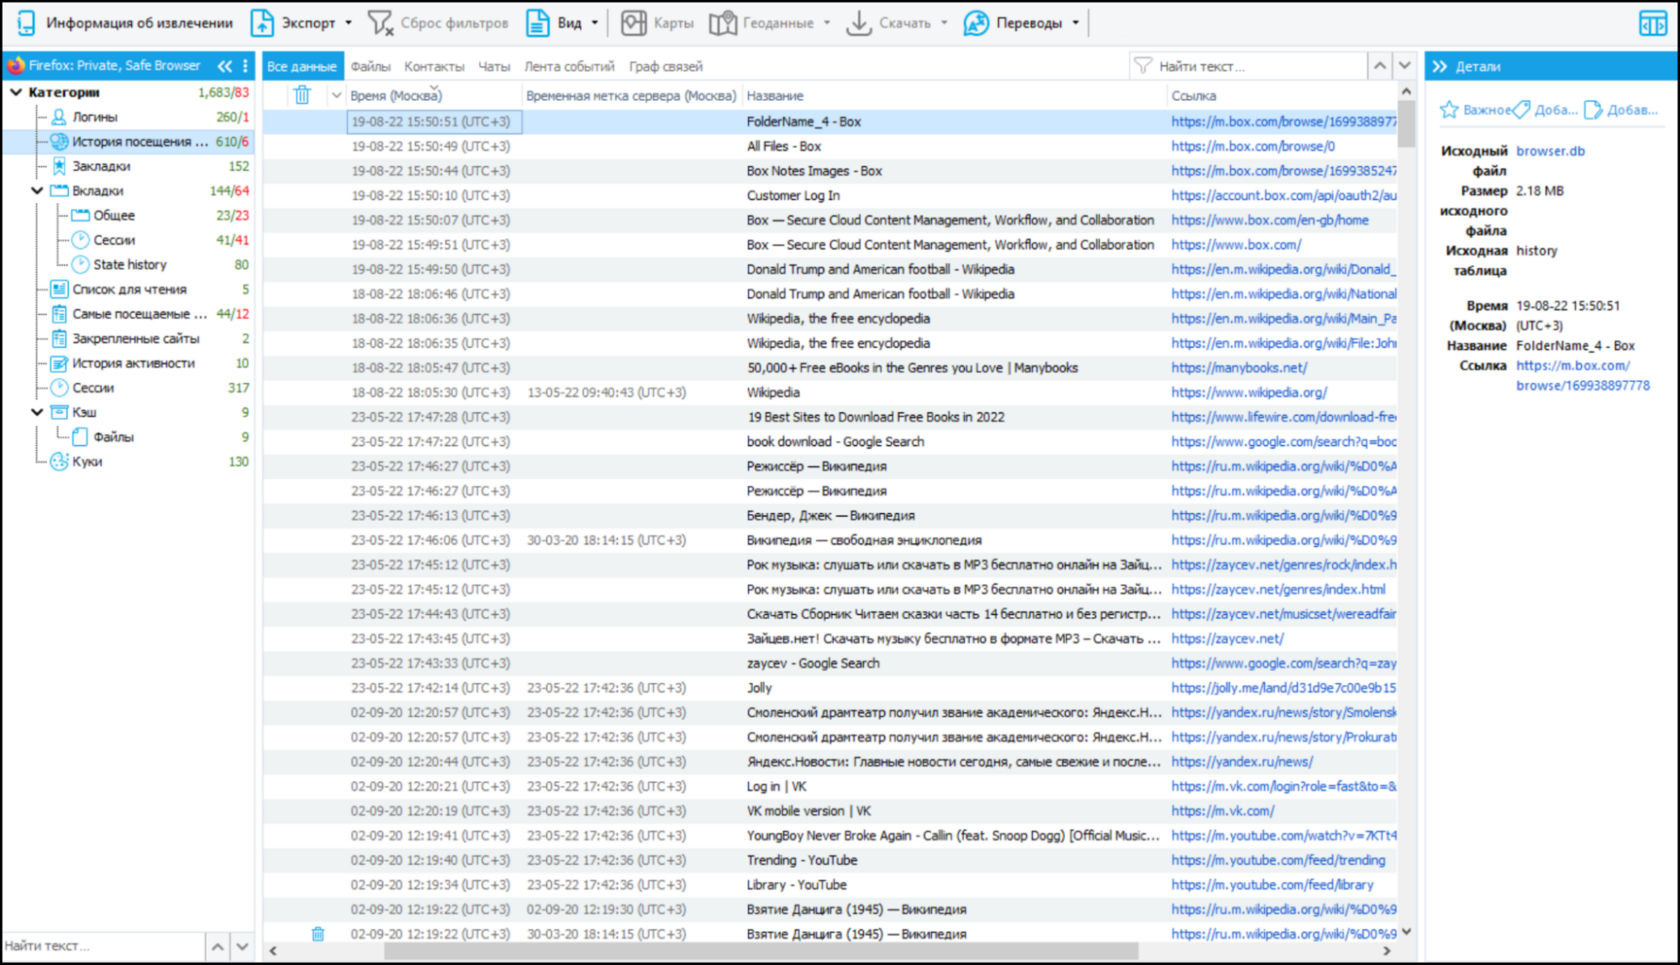
Task: Open the m.box.com link in Детали panel
Action: pos(1583,376)
